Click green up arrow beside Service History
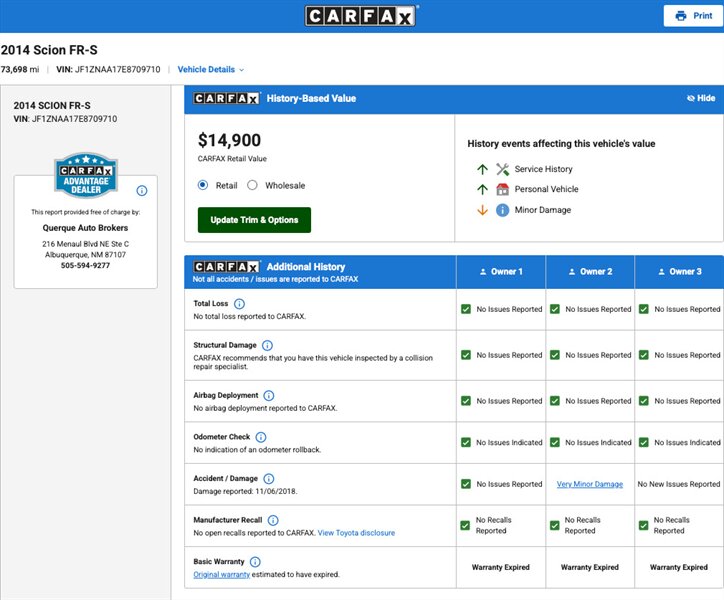 point(482,169)
